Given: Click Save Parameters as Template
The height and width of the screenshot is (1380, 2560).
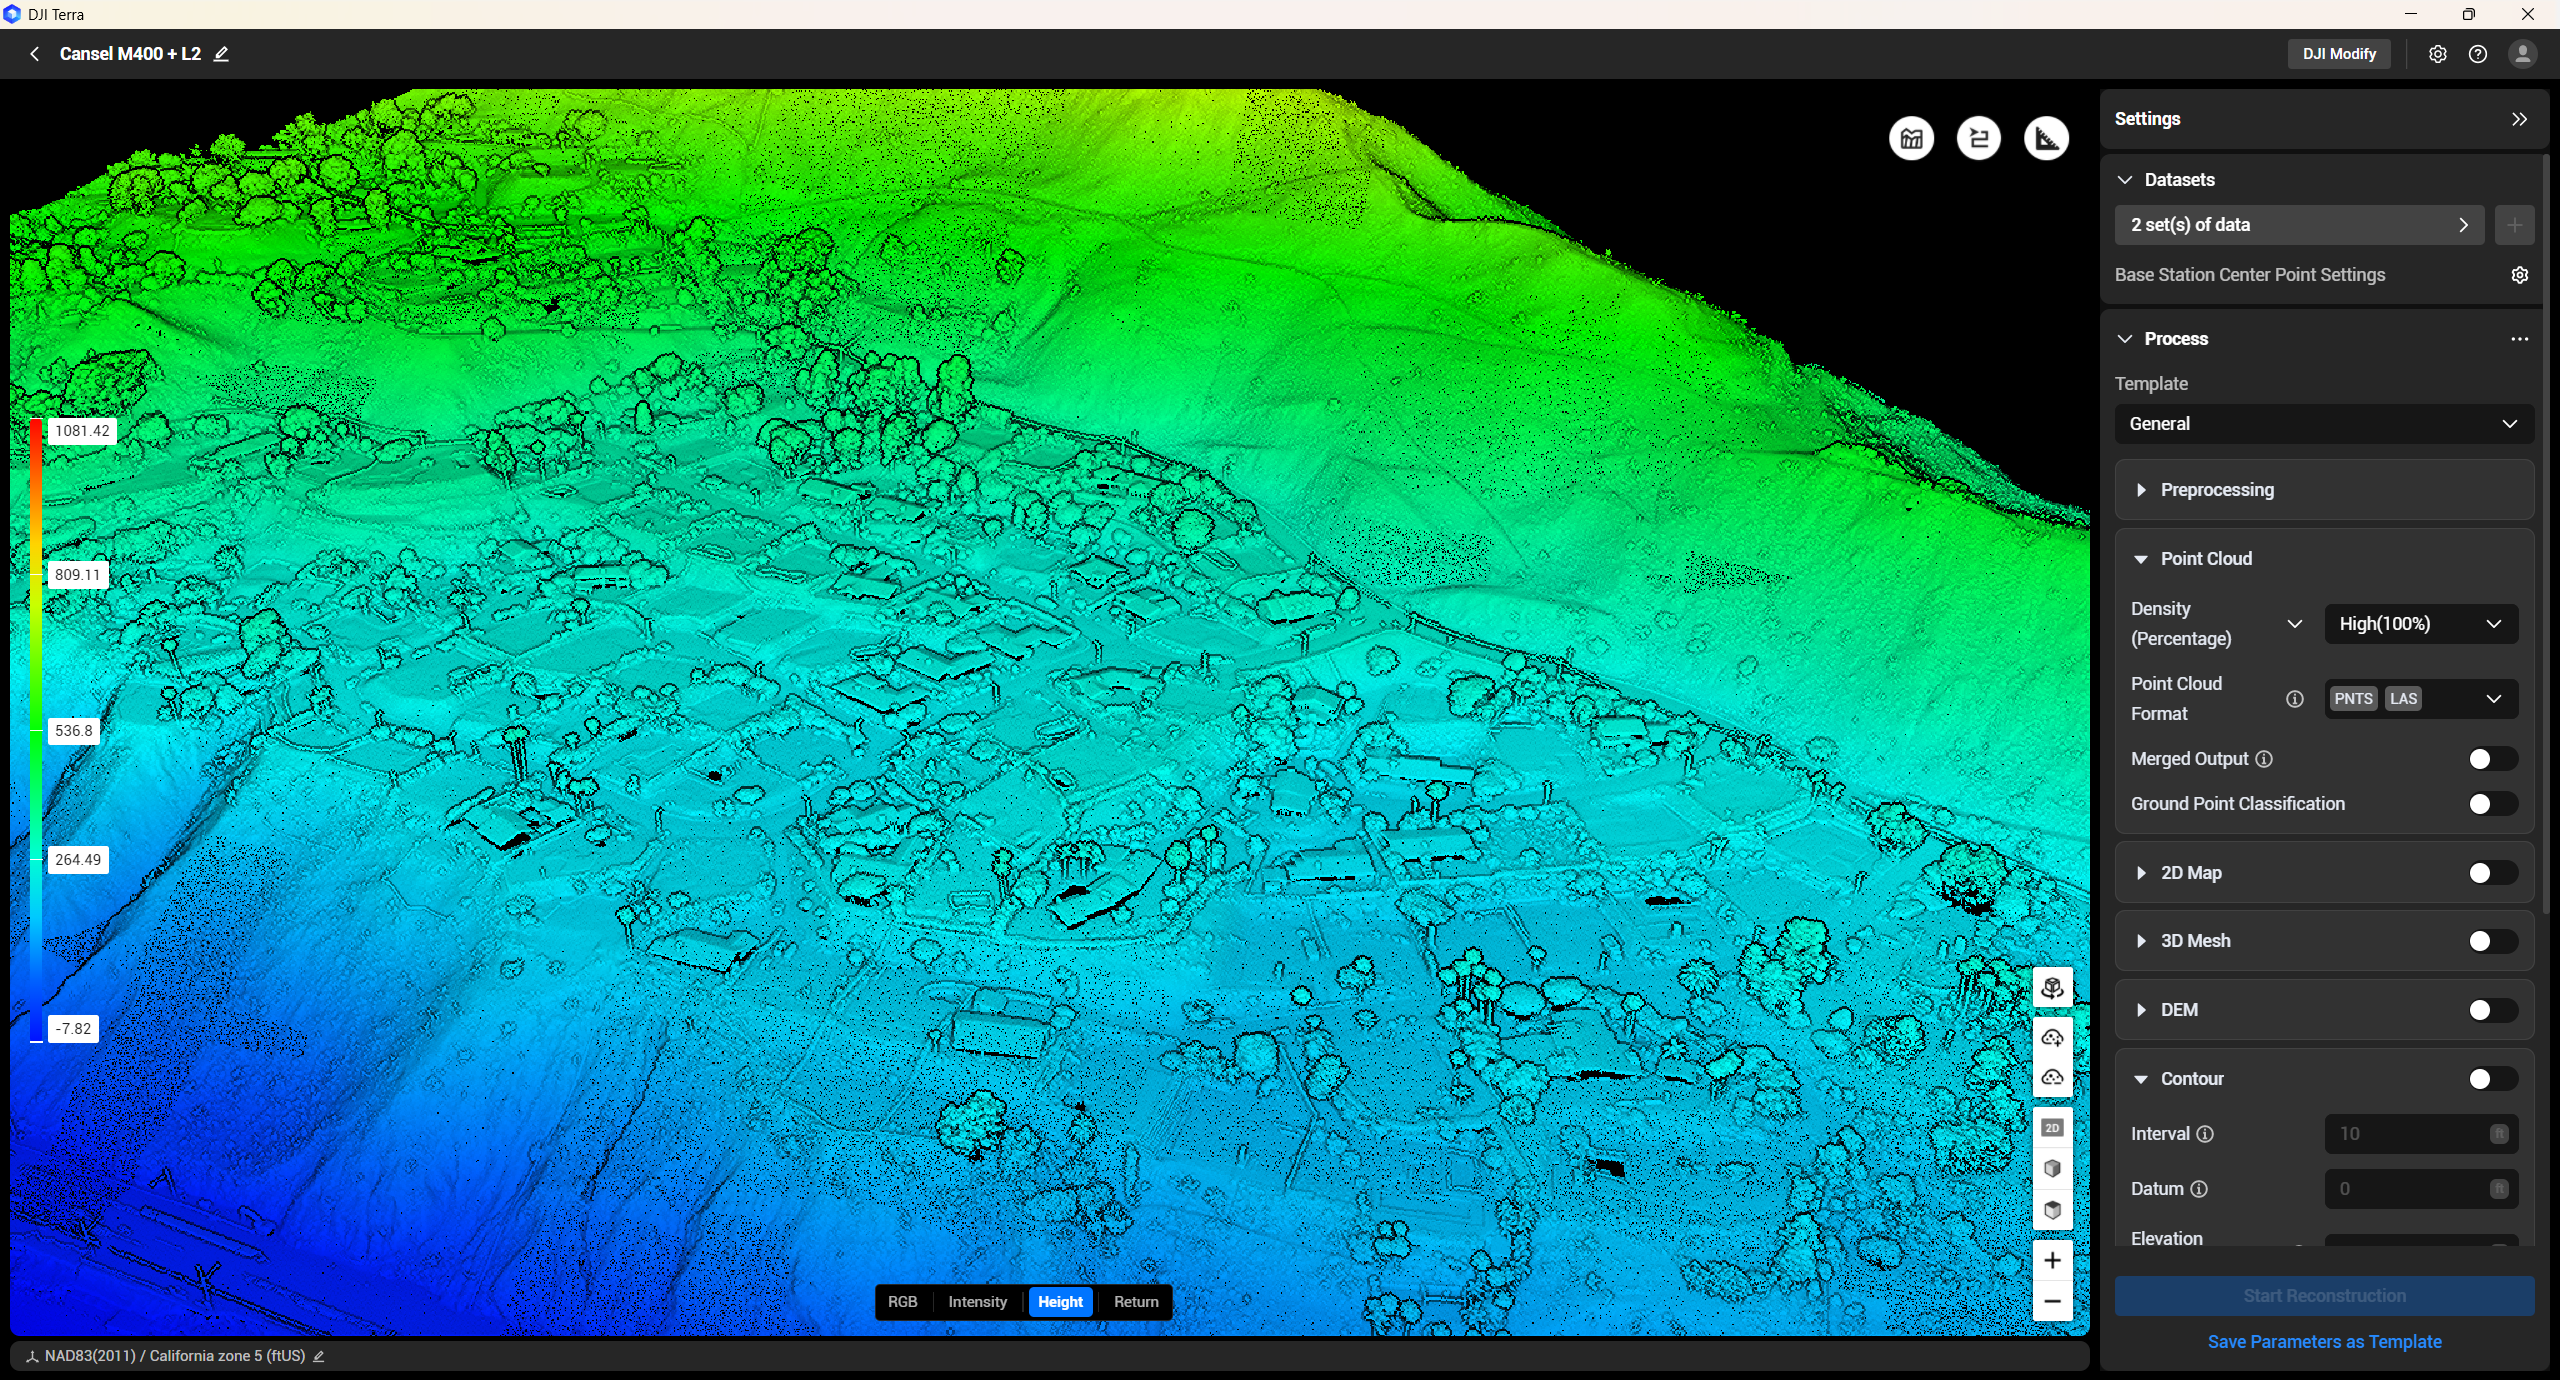Looking at the screenshot, I should 2324,1341.
